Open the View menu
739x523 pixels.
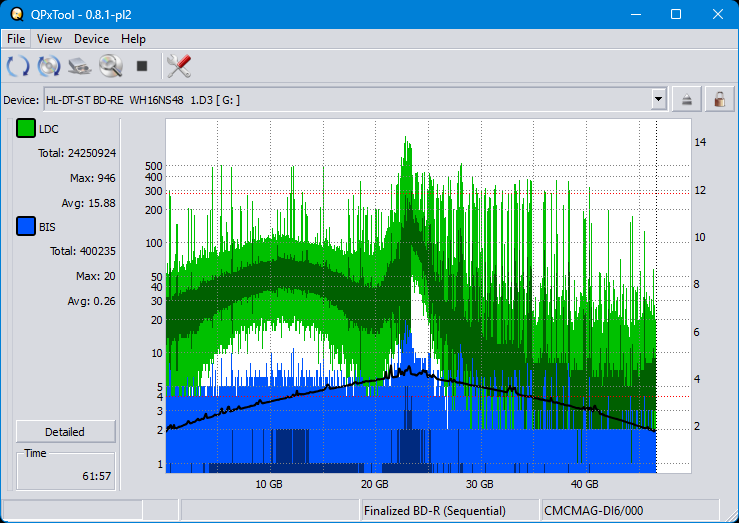(49, 39)
